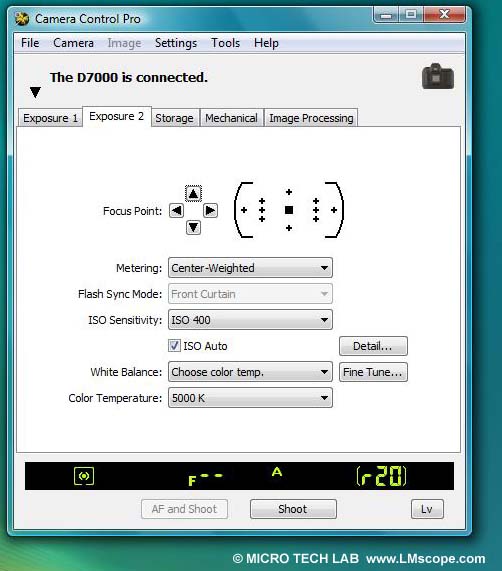This screenshot has width=502, height=571.
Task: Select the center square focus point
Action: (289, 210)
